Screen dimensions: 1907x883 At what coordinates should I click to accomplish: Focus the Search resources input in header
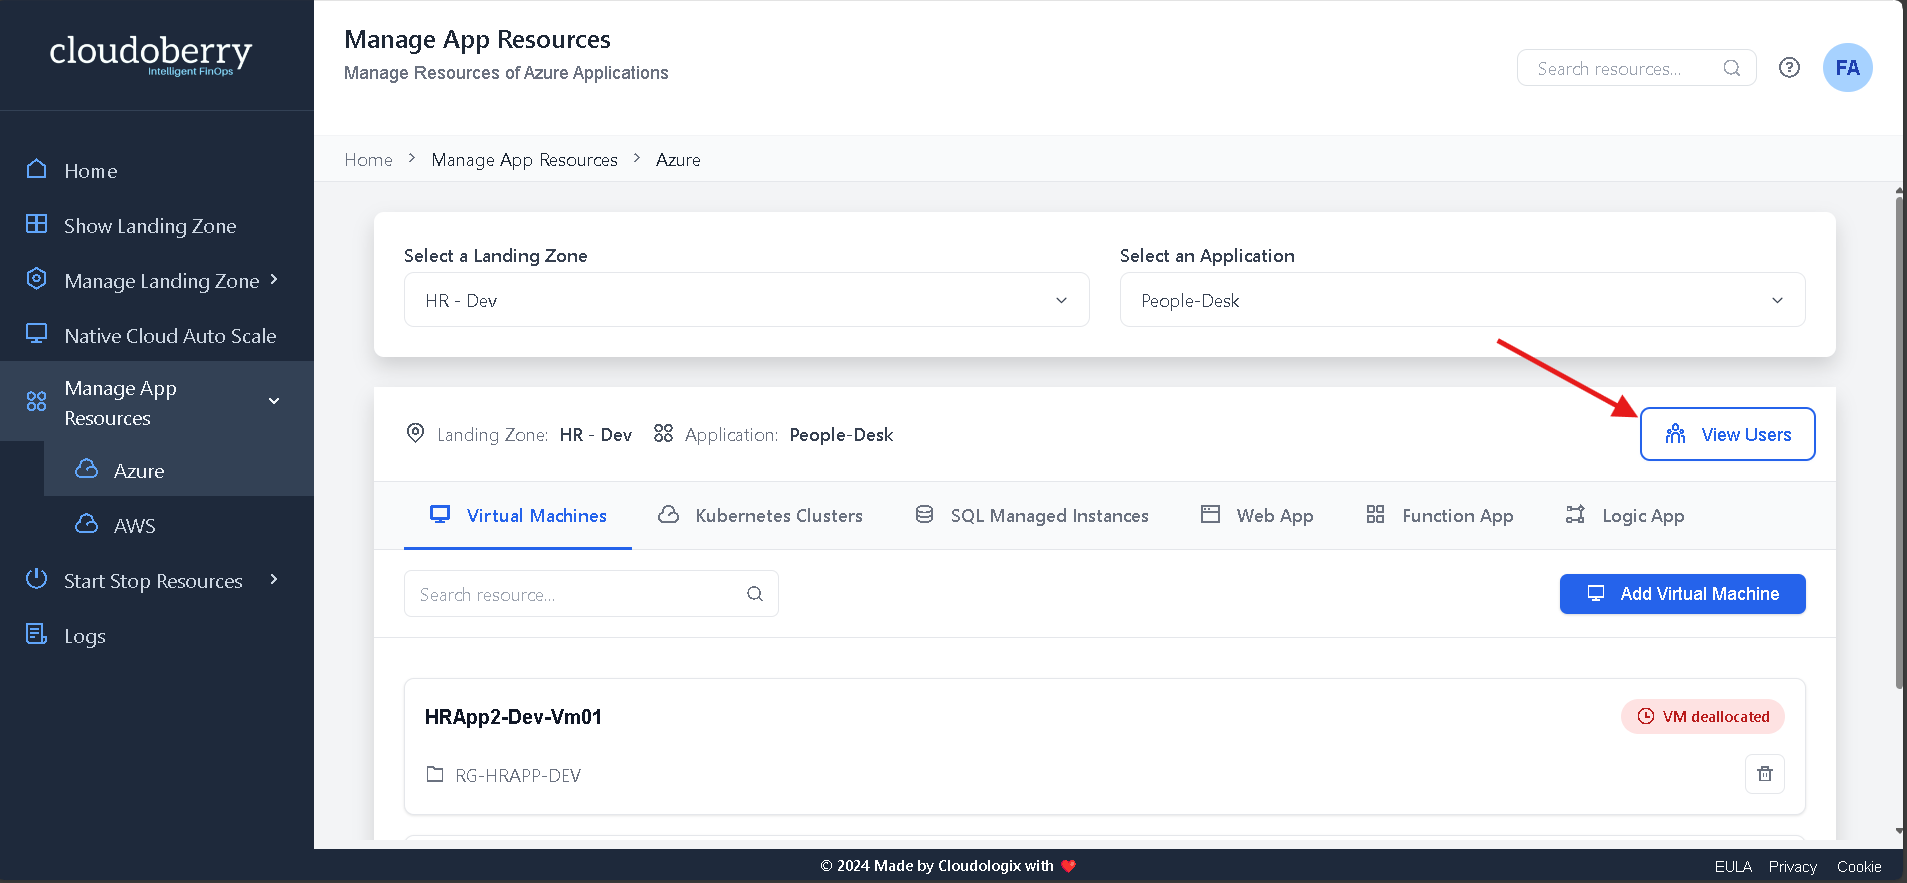[1637, 68]
